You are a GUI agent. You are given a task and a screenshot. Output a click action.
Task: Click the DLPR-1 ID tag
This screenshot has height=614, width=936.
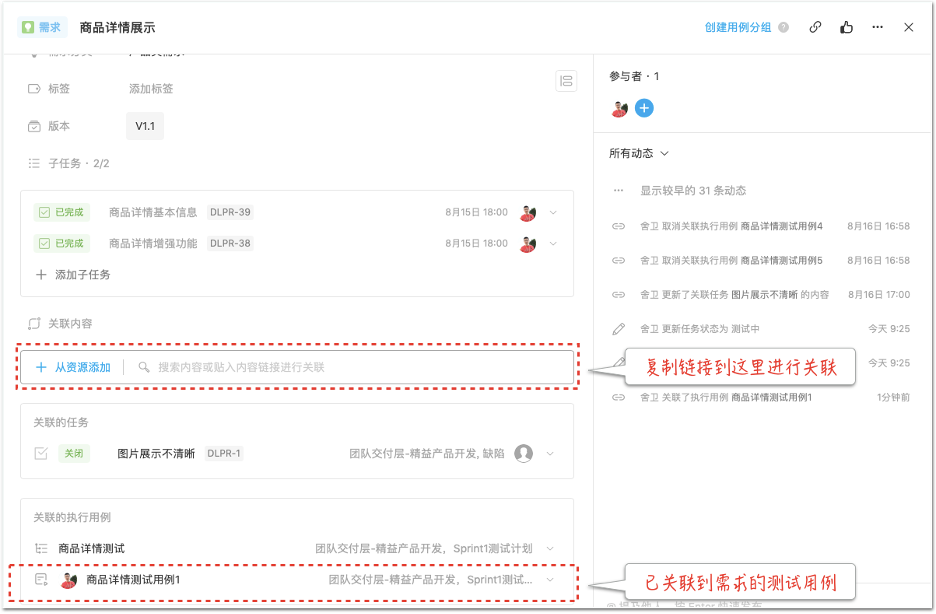coord(224,453)
